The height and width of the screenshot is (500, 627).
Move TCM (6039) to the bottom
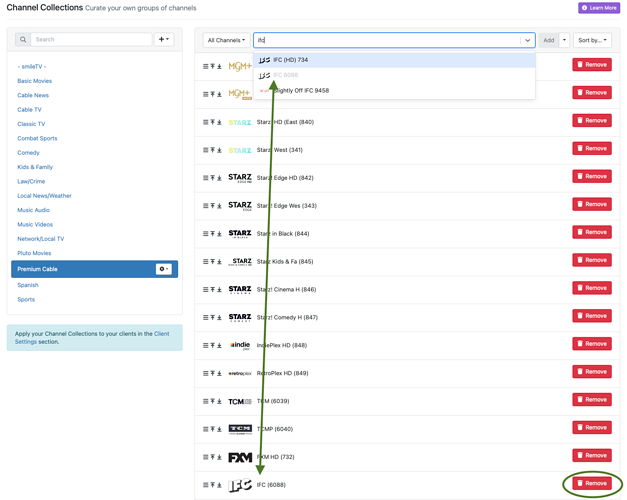220,401
